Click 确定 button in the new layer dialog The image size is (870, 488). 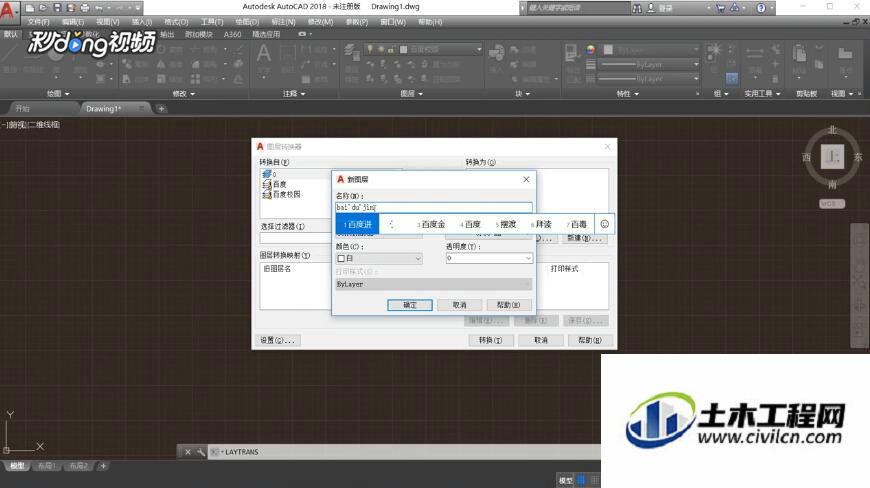(x=410, y=305)
